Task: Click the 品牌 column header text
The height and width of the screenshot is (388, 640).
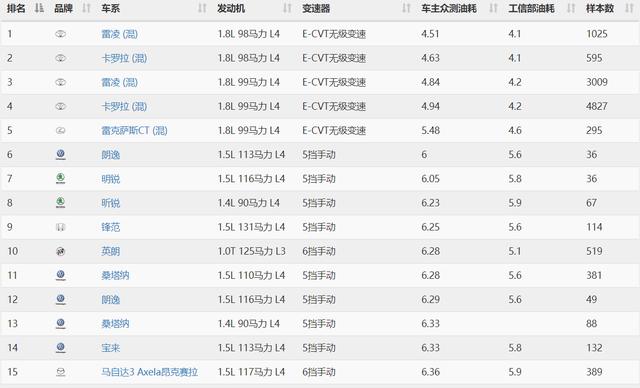Action: pyautogui.click(x=63, y=8)
